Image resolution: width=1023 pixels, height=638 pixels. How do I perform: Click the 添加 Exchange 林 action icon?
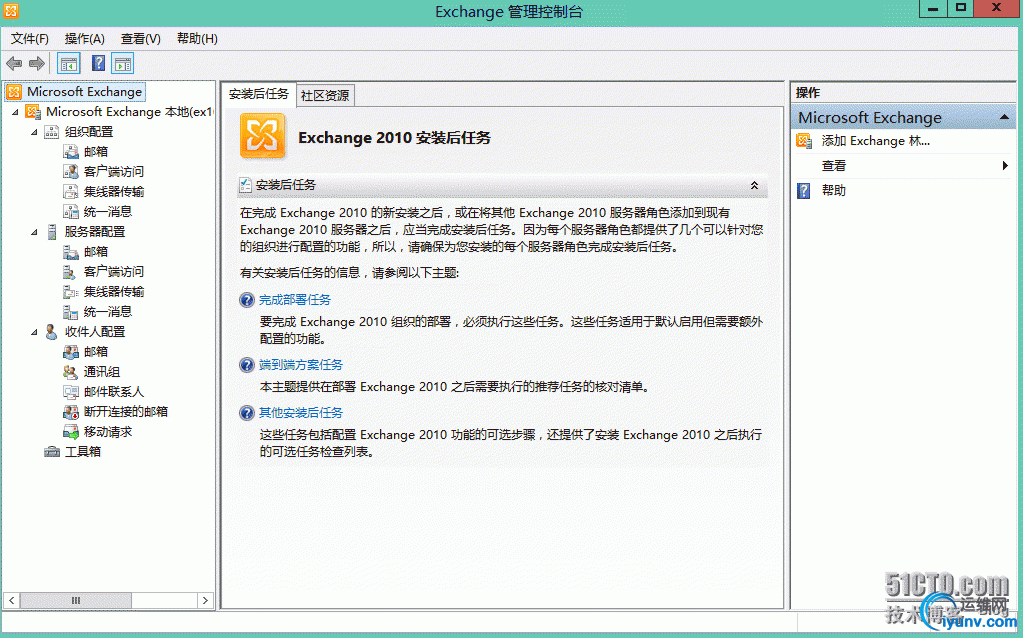804,141
